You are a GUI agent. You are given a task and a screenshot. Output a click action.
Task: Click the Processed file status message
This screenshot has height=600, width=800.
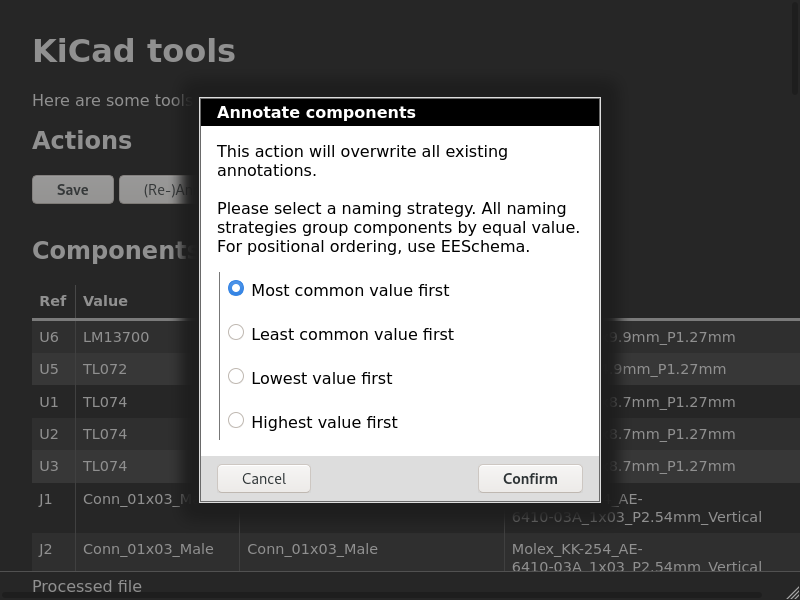[87, 586]
